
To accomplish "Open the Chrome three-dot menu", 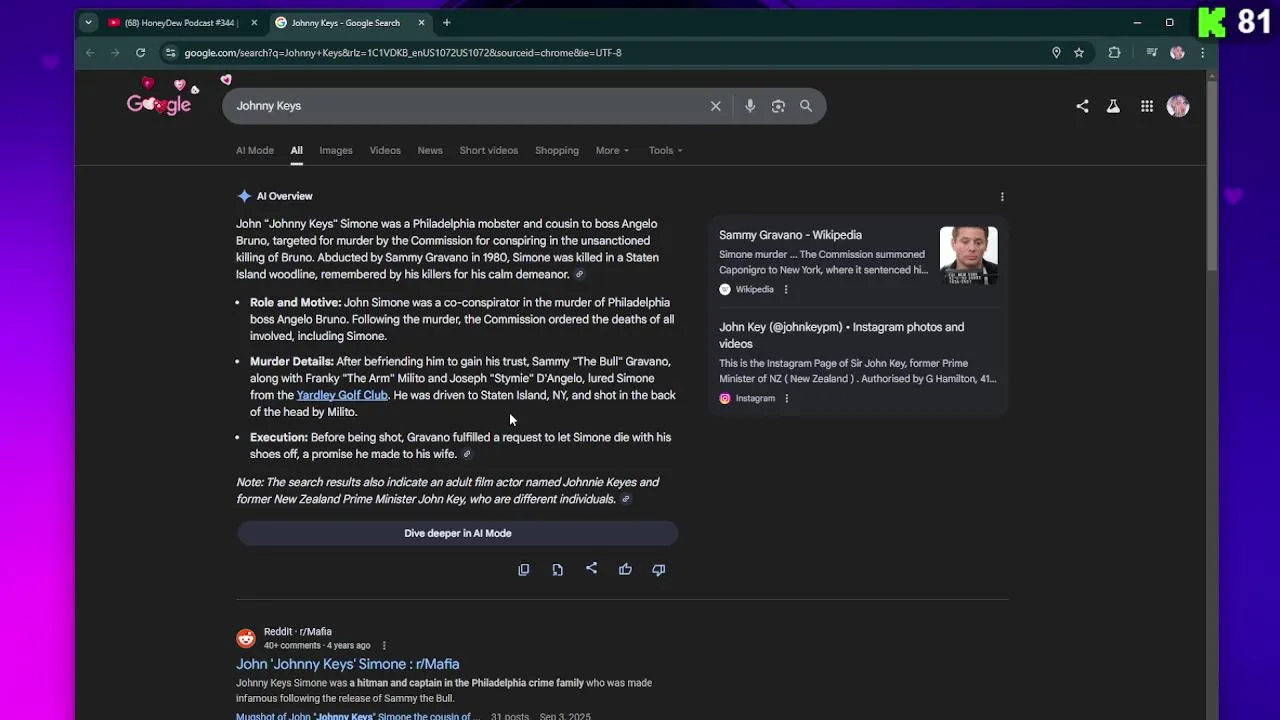I will [x=1202, y=52].
